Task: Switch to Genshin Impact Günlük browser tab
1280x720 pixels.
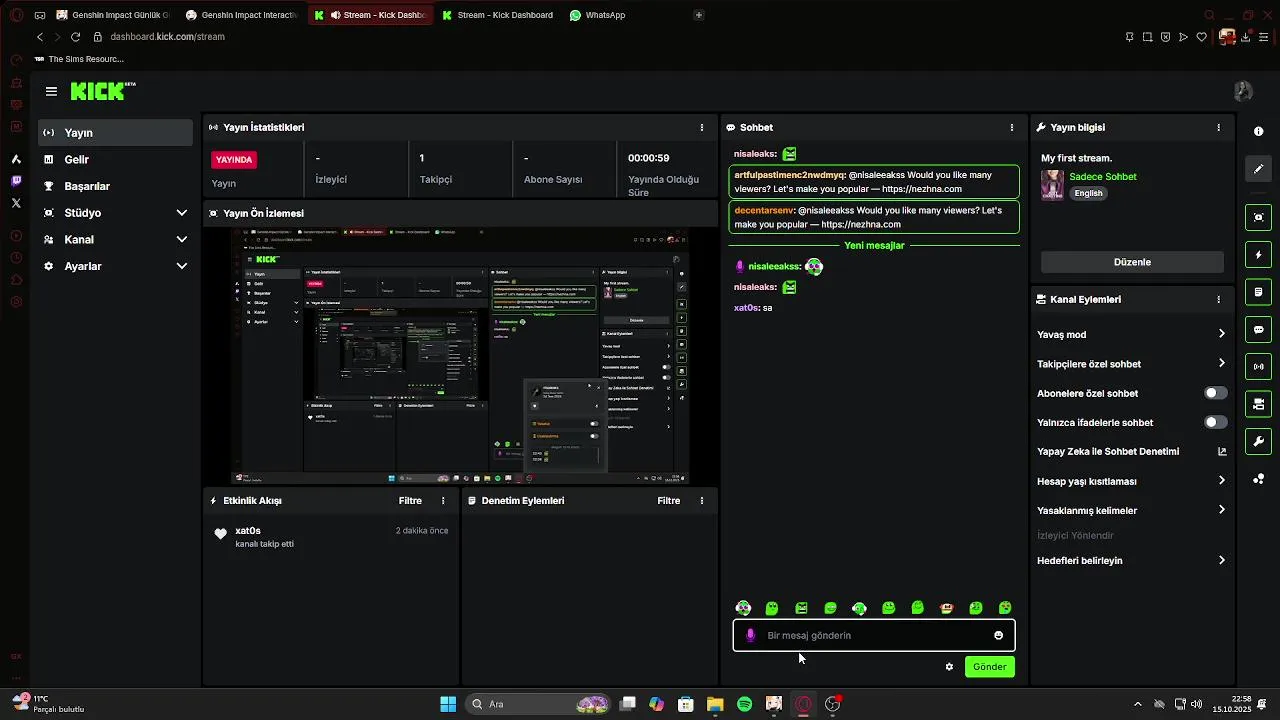Action: pyautogui.click(x=113, y=15)
